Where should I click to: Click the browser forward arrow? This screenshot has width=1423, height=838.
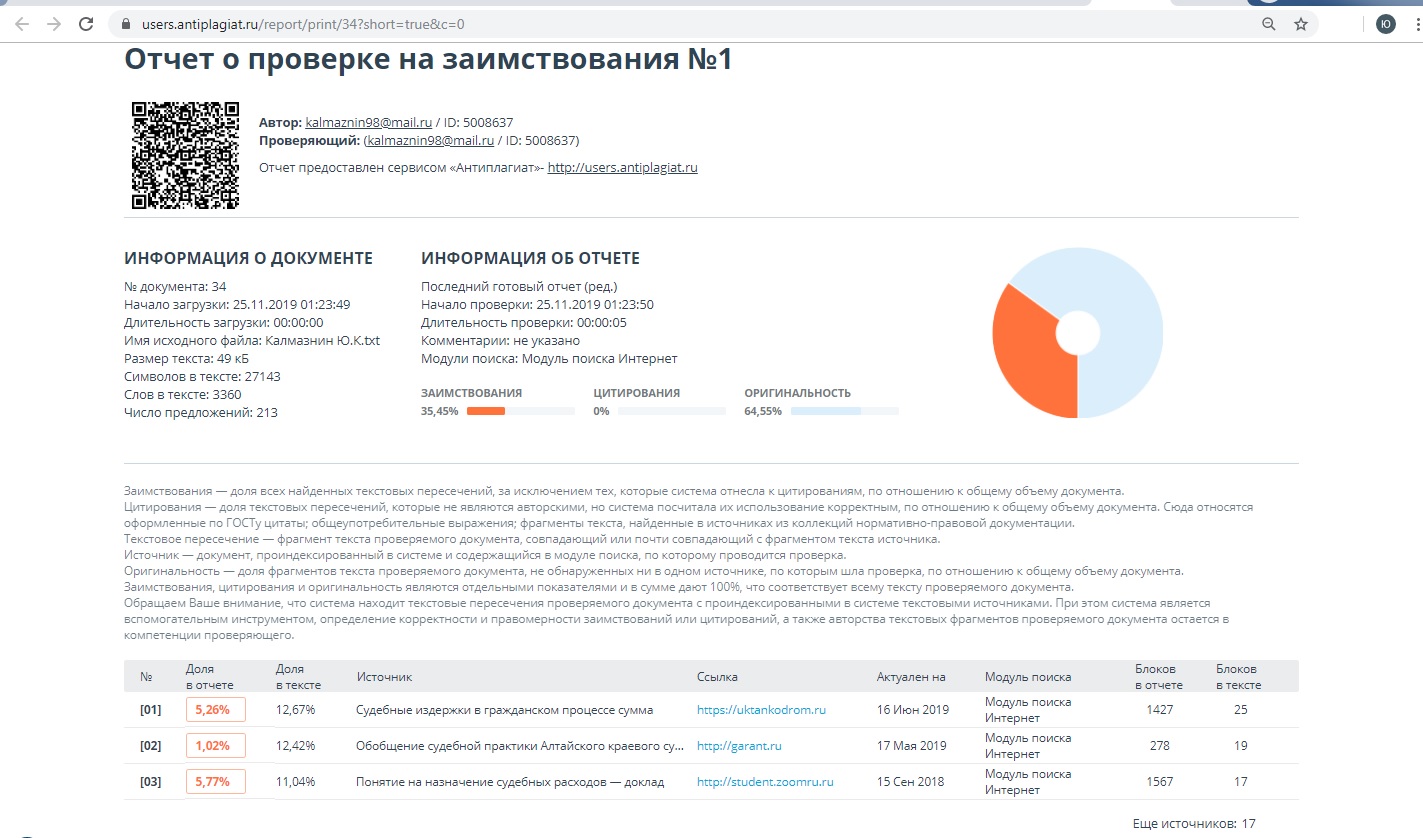[x=54, y=24]
